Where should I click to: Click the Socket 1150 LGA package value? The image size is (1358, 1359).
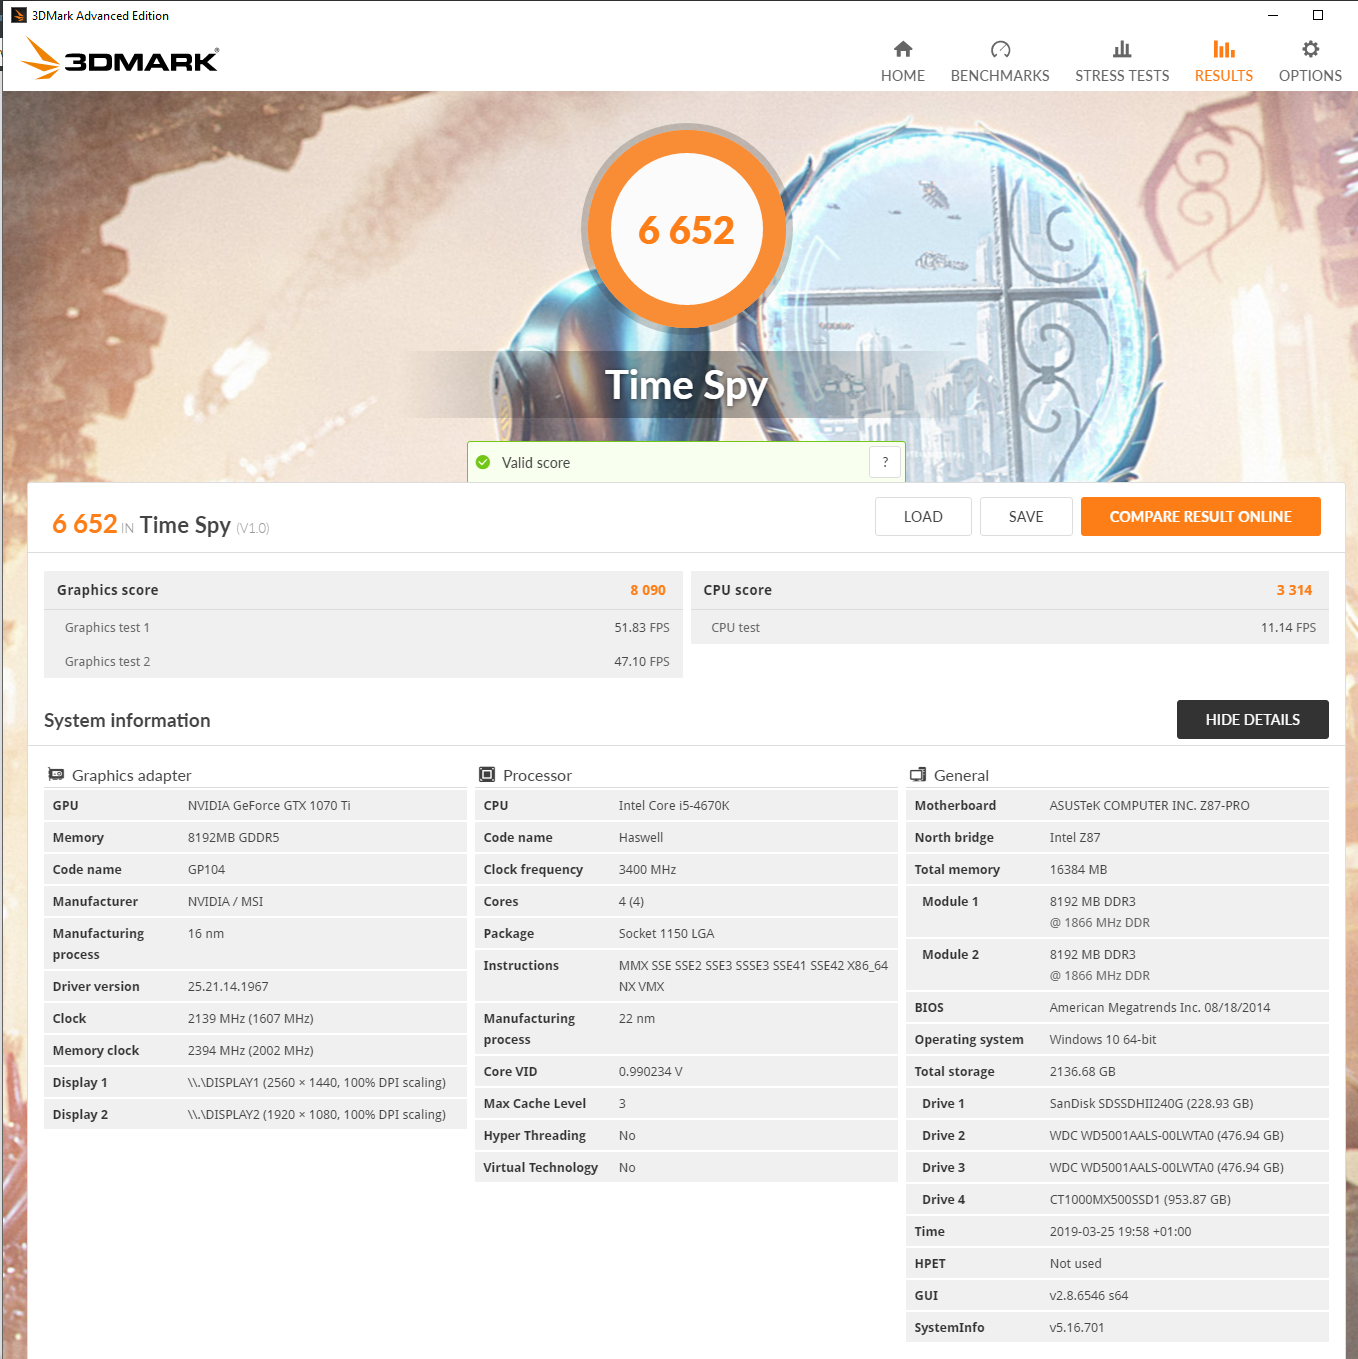click(666, 933)
